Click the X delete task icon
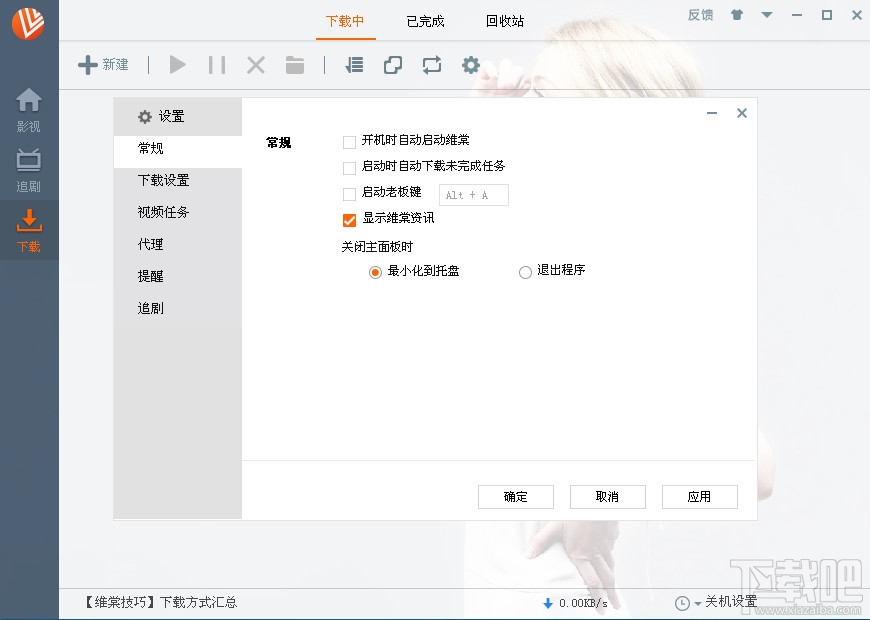Screen dimensions: 870x620 click(x=255, y=64)
